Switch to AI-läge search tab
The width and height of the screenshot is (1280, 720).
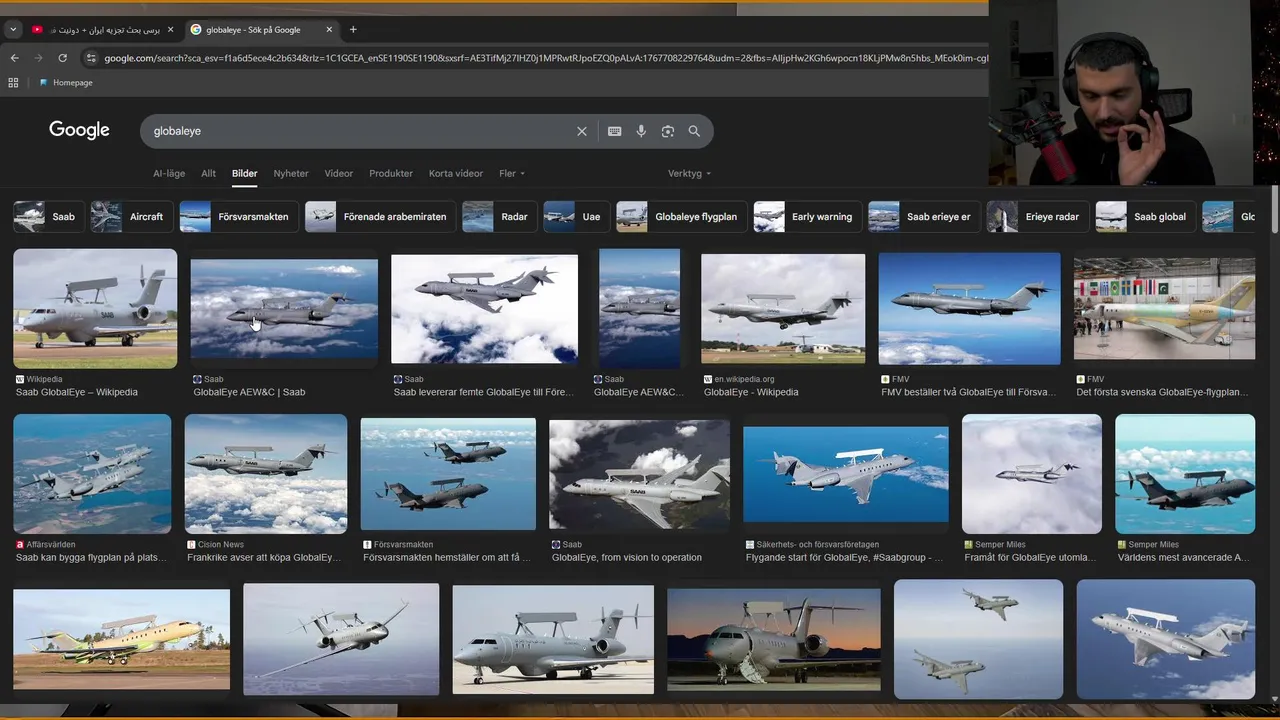pos(169,173)
